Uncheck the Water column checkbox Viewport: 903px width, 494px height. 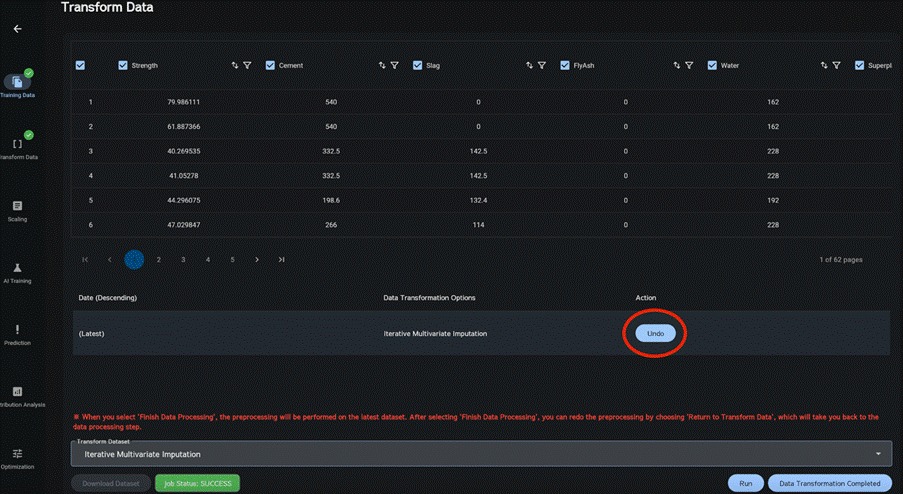click(712, 66)
